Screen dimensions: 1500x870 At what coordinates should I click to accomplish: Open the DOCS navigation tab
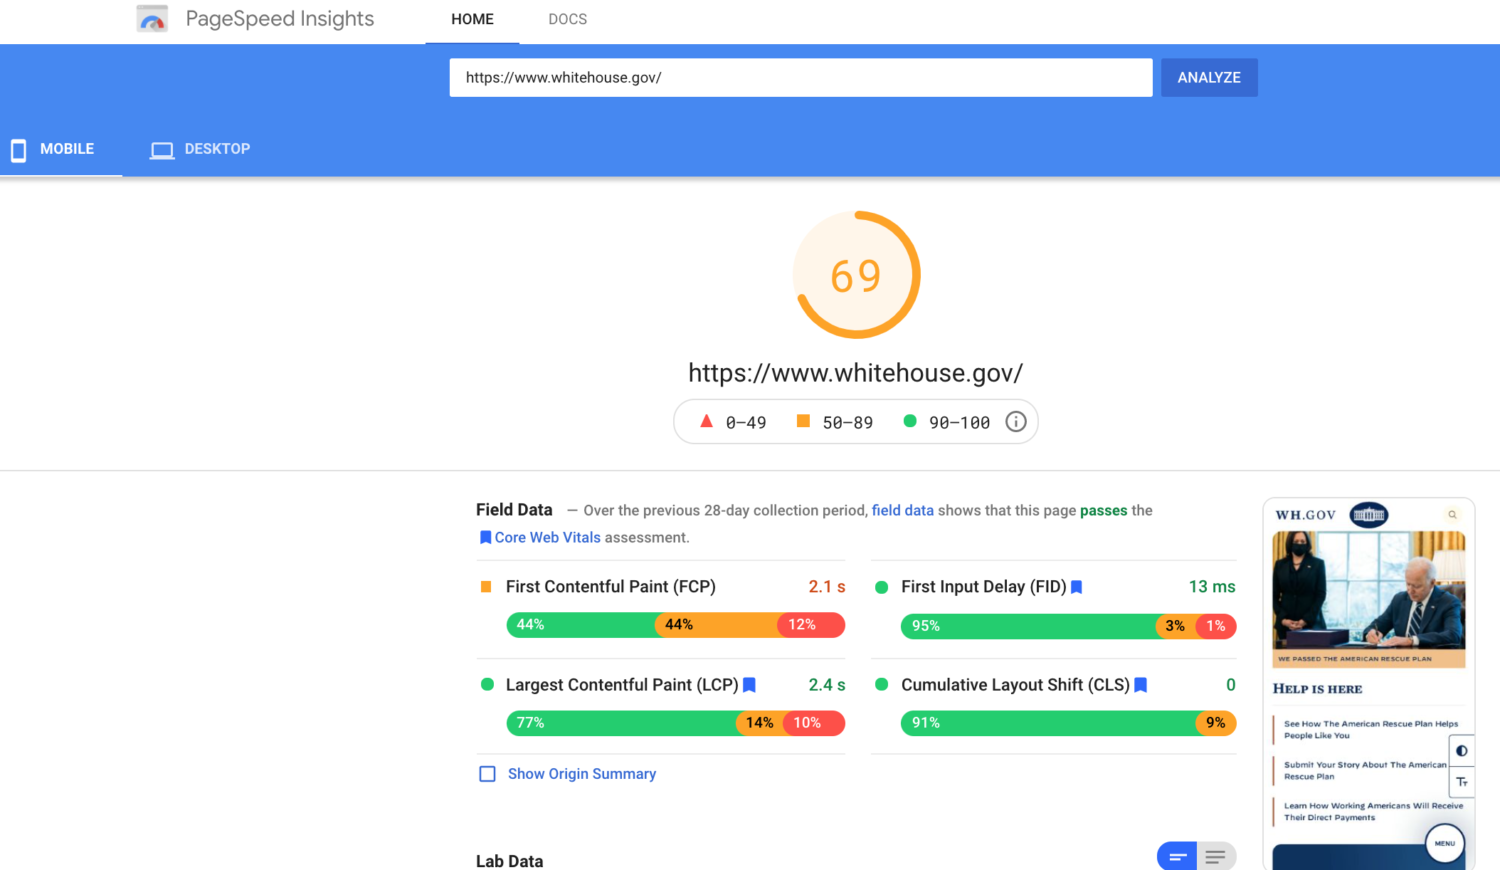[x=567, y=20]
